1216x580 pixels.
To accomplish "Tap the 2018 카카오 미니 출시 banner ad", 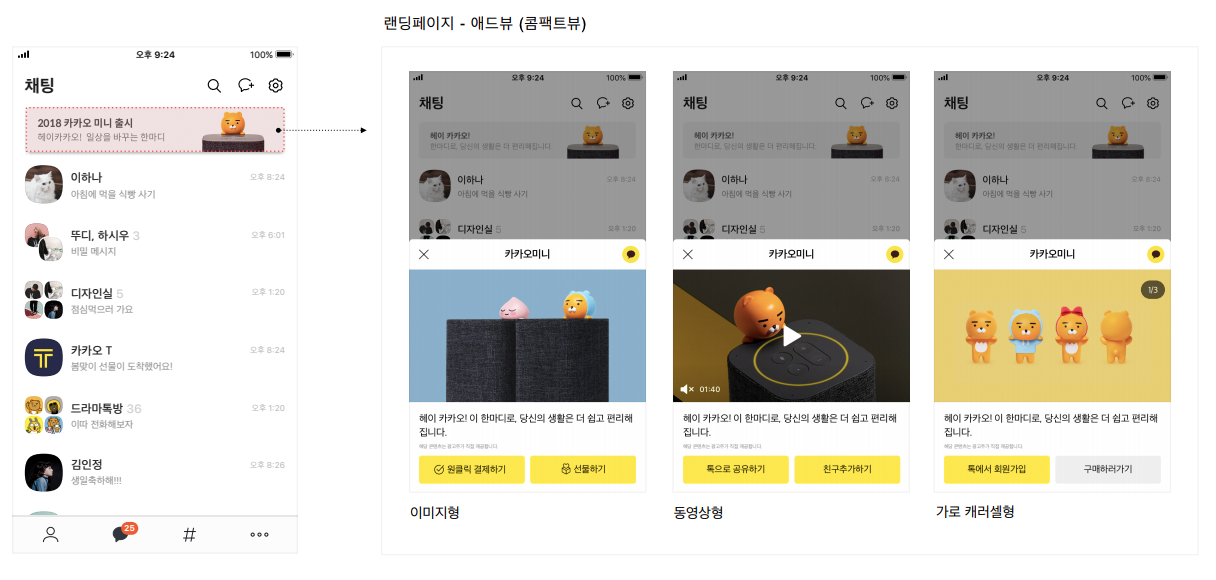I will click(155, 130).
